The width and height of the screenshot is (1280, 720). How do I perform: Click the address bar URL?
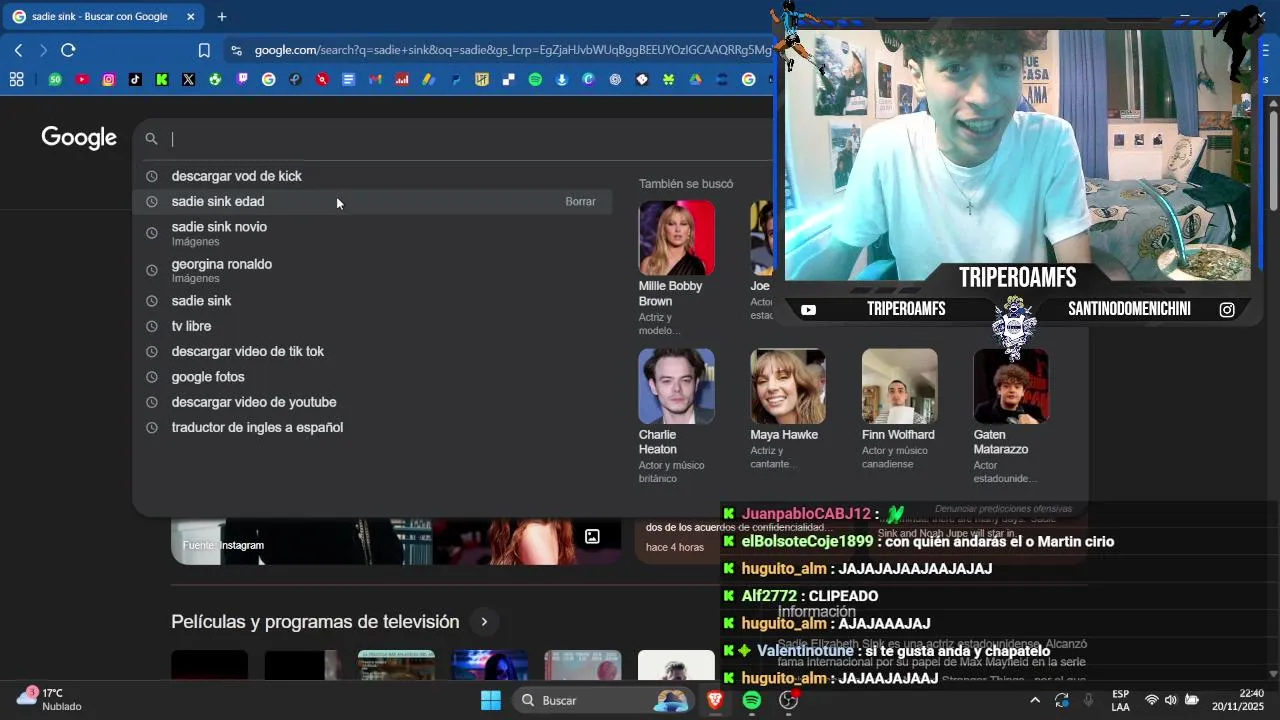(512, 50)
